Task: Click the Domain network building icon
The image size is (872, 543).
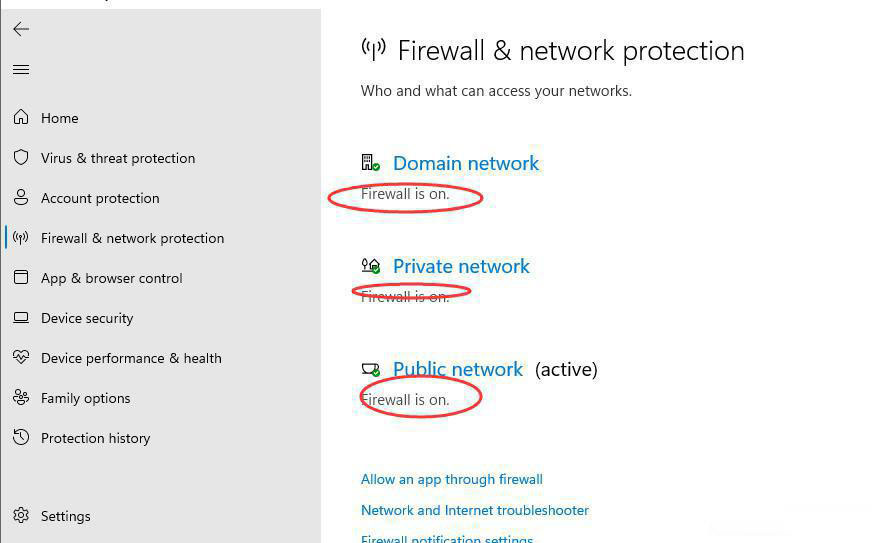Action: tap(370, 163)
